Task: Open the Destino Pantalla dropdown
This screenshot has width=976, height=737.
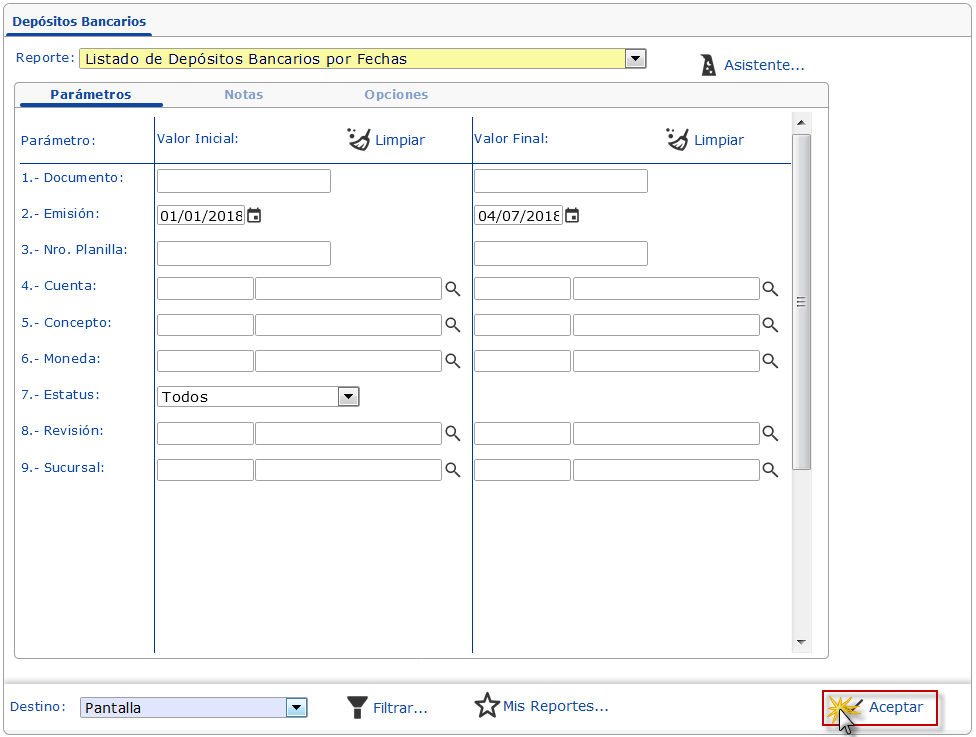Action: tap(296, 707)
